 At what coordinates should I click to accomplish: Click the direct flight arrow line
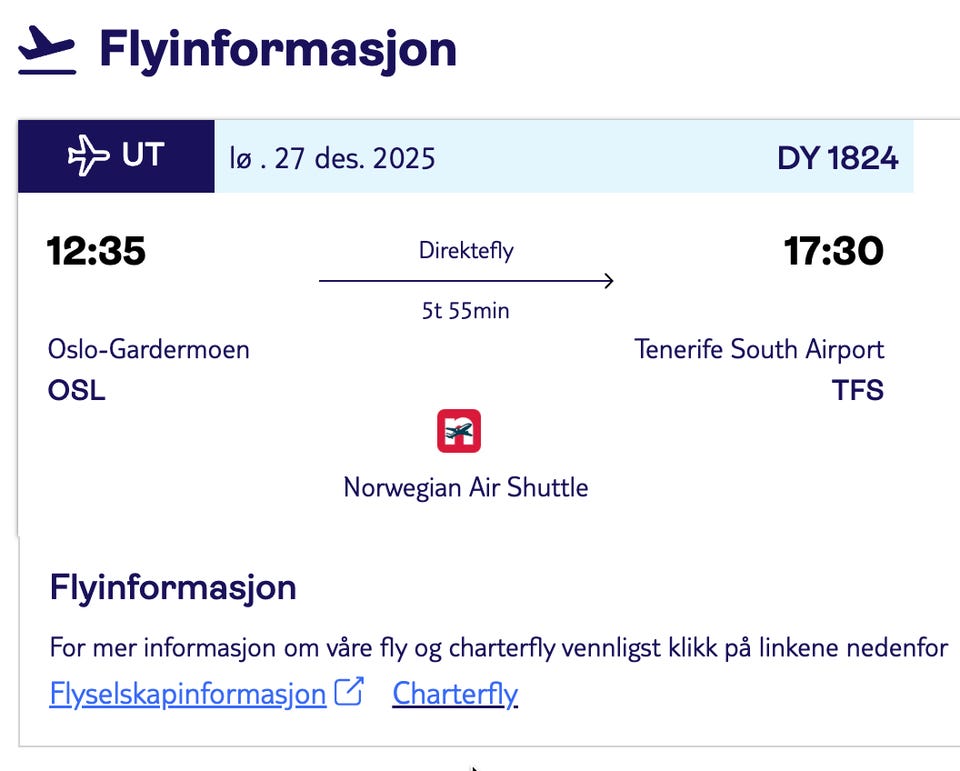tap(466, 282)
